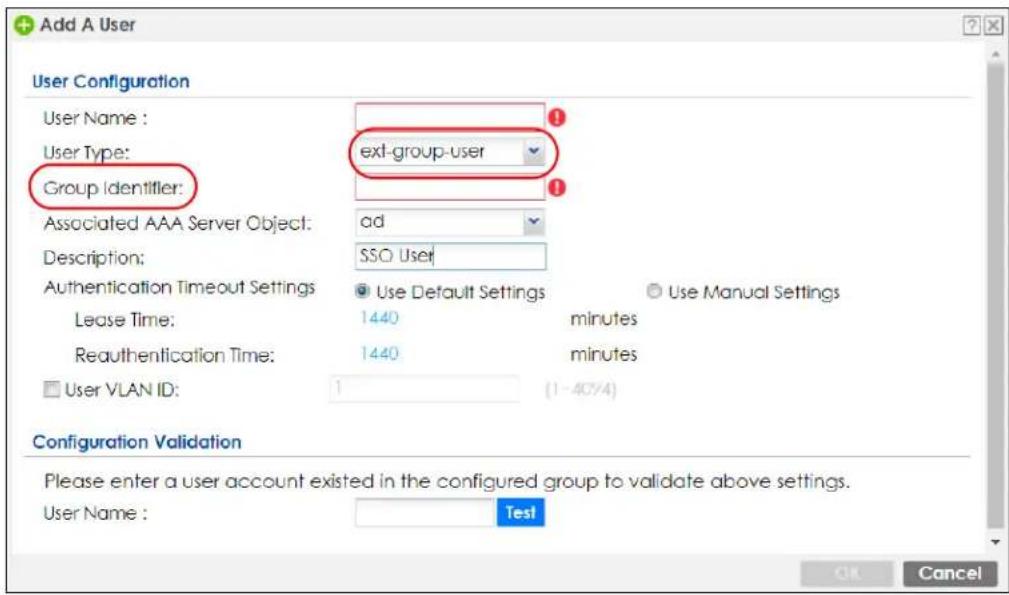This screenshot has width=1009, height=595.
Task: Click the Cancel button
Action: point(950,573)
